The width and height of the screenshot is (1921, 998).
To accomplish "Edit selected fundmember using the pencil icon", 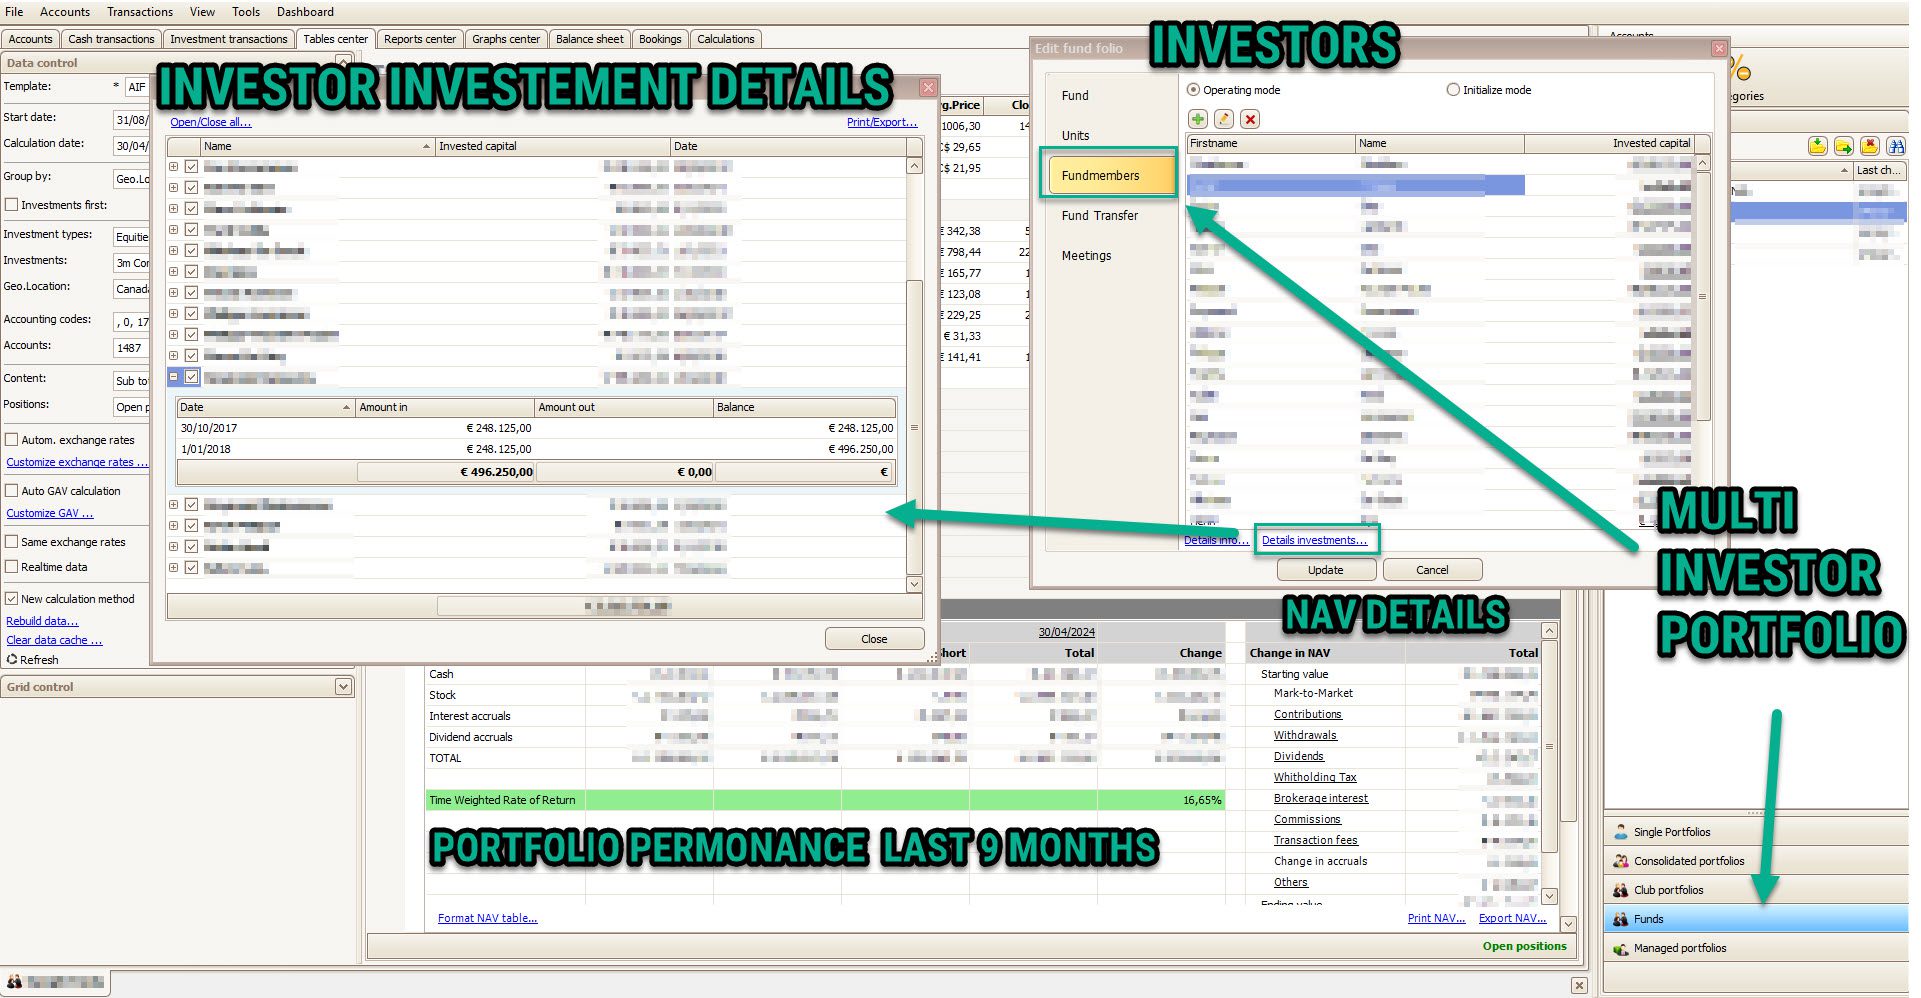I will (x=1224, y=118).
